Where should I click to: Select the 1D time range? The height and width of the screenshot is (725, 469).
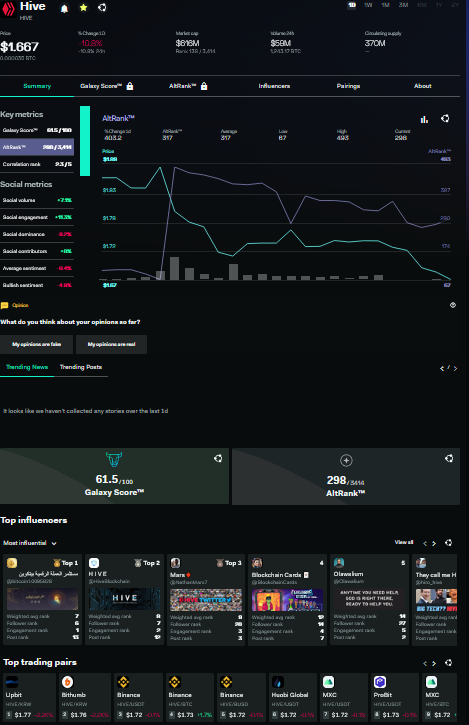(352, 5)
